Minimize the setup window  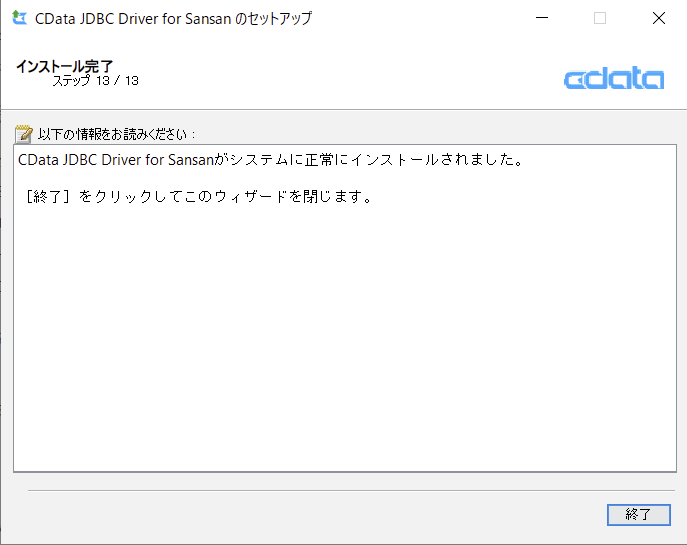(x=542, y=18)
